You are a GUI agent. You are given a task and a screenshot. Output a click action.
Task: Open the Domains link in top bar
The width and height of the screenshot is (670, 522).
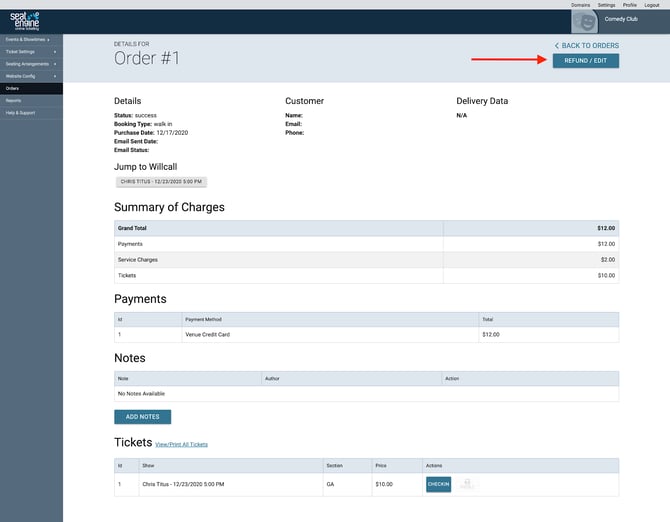point(581,5)
